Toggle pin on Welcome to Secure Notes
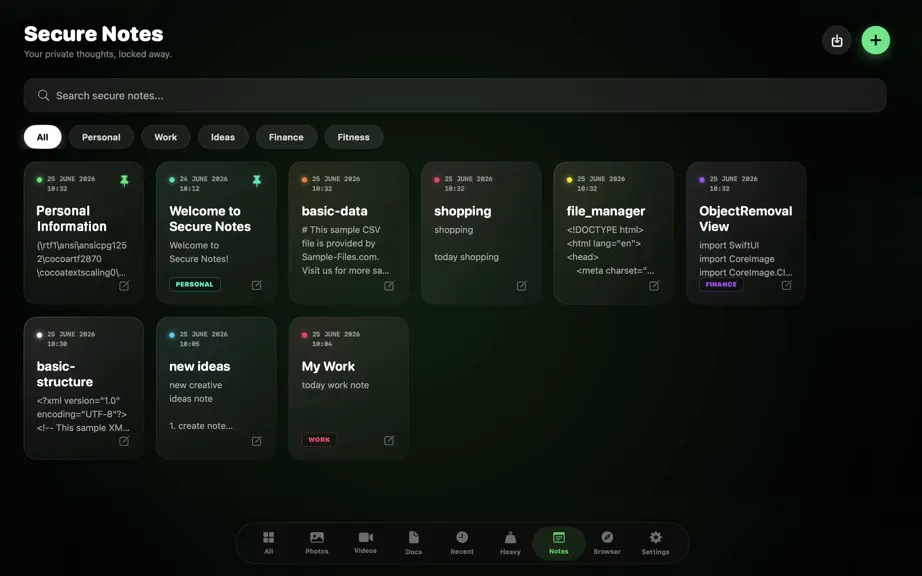This screenshot has width=922, height=576. point(257,180)
